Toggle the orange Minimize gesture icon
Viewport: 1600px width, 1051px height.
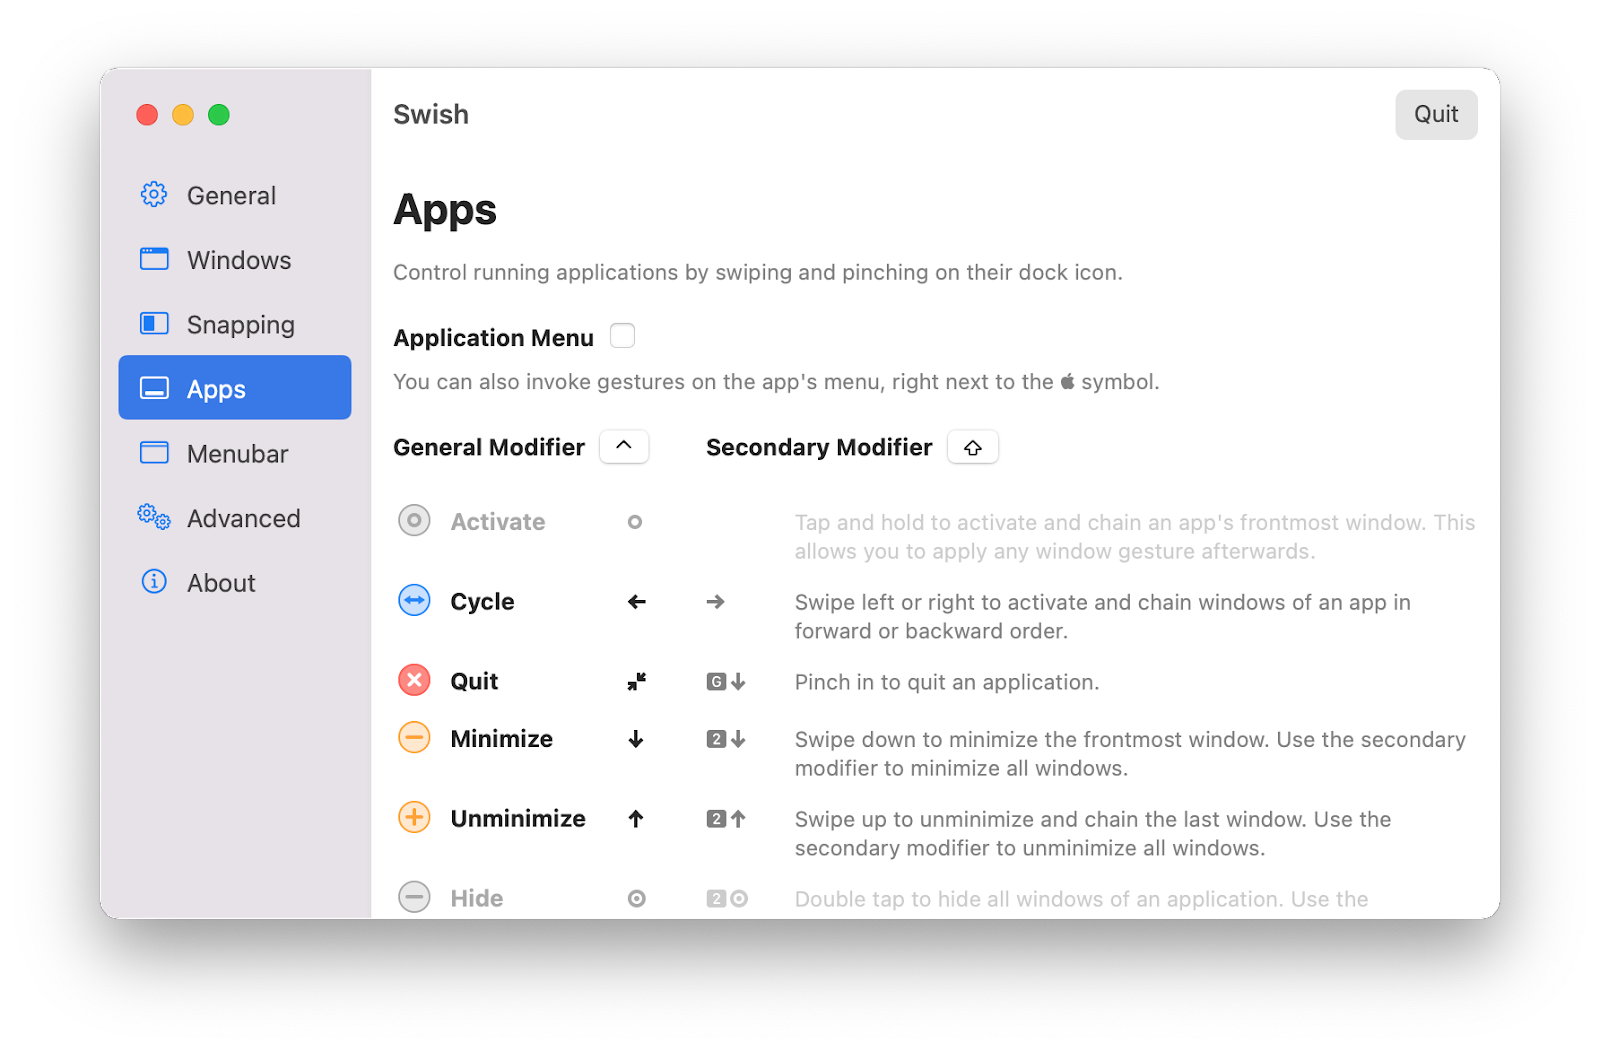point(414,738)
